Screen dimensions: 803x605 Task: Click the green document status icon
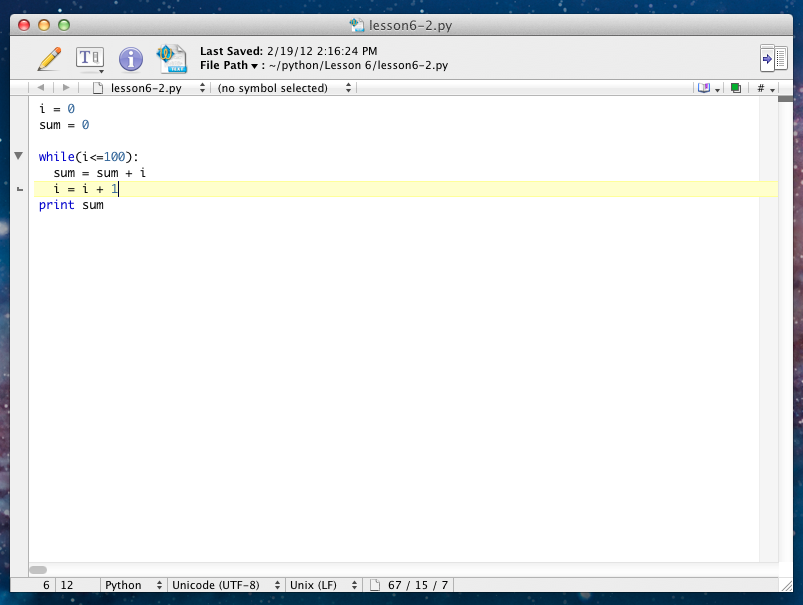735,88
